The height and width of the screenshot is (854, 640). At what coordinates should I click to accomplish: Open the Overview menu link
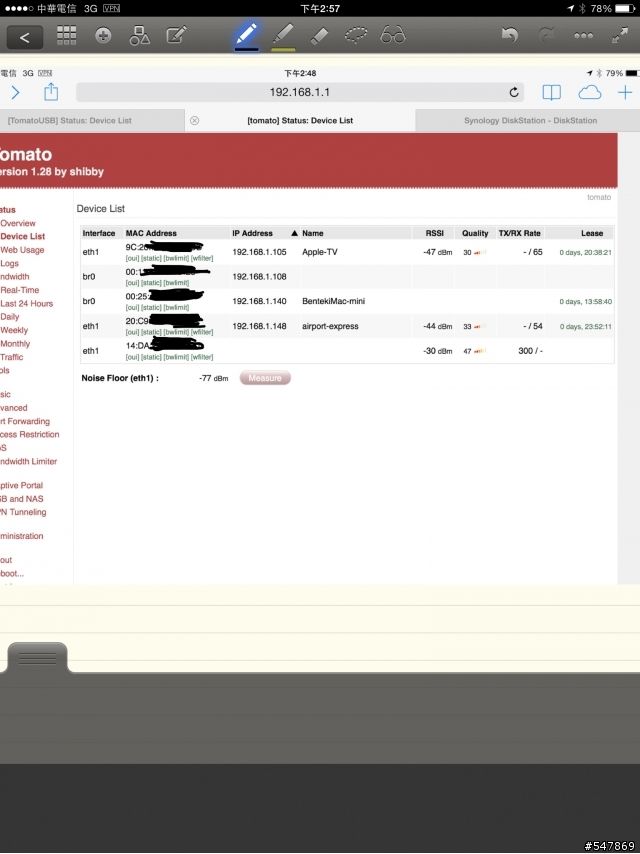point(17,223)
